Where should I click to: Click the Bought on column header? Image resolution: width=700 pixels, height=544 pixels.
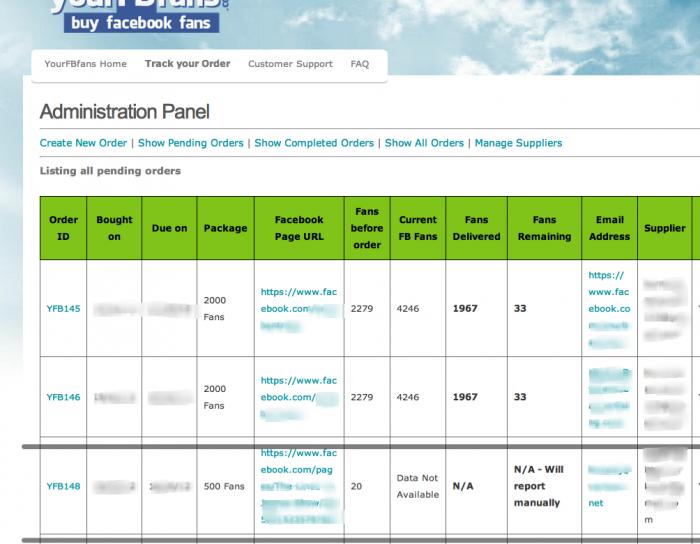point(114,228)
